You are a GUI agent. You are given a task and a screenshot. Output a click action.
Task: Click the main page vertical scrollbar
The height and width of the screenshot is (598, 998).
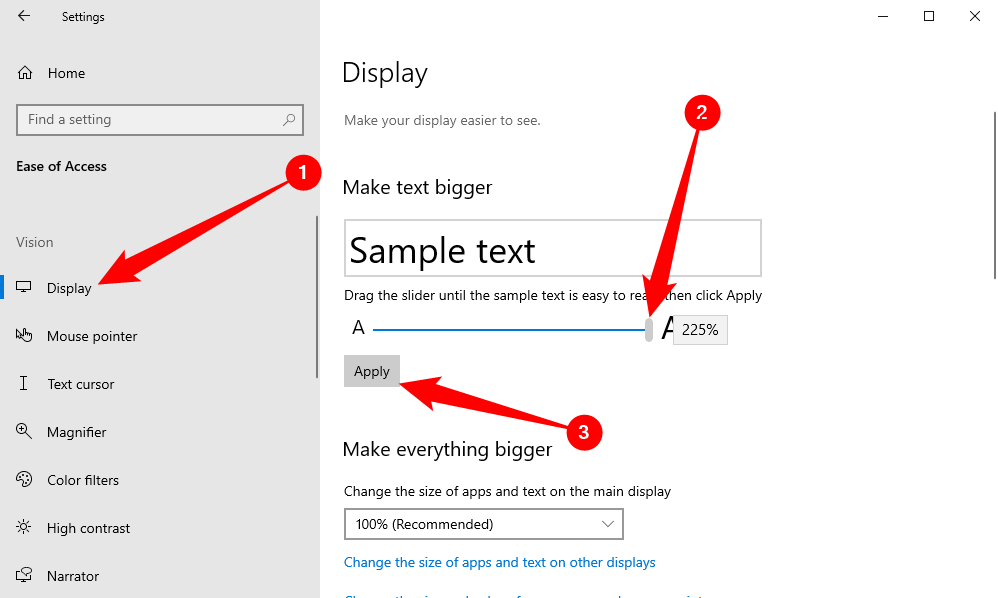point(995,195)
